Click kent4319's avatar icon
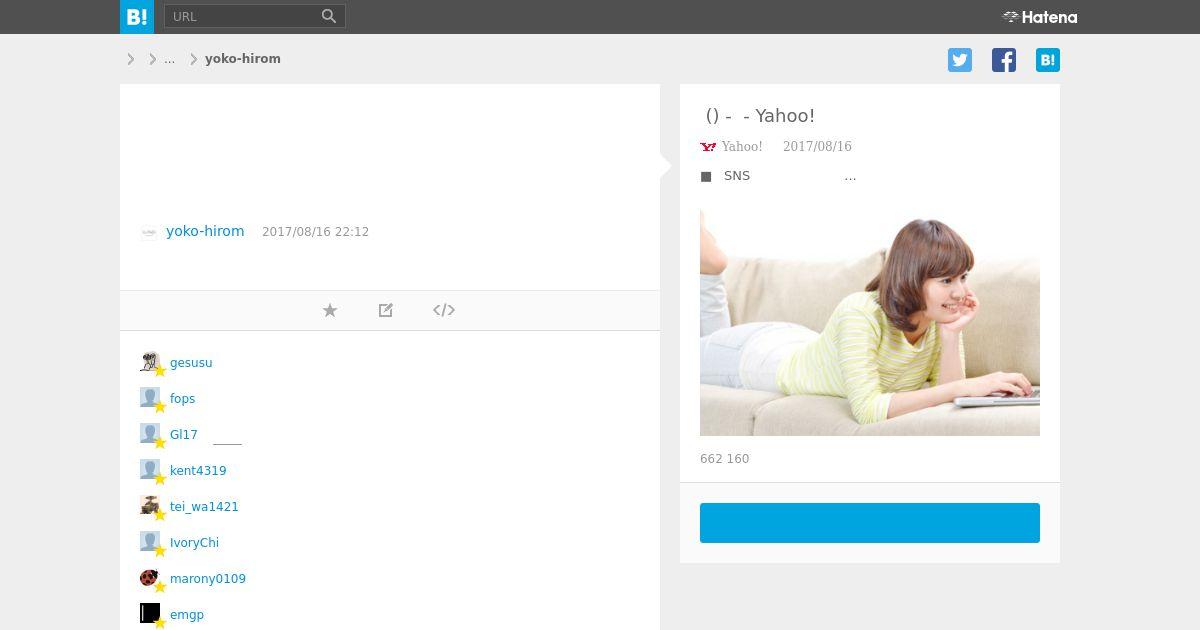1200x630 pixels. [x=150, y=470]
